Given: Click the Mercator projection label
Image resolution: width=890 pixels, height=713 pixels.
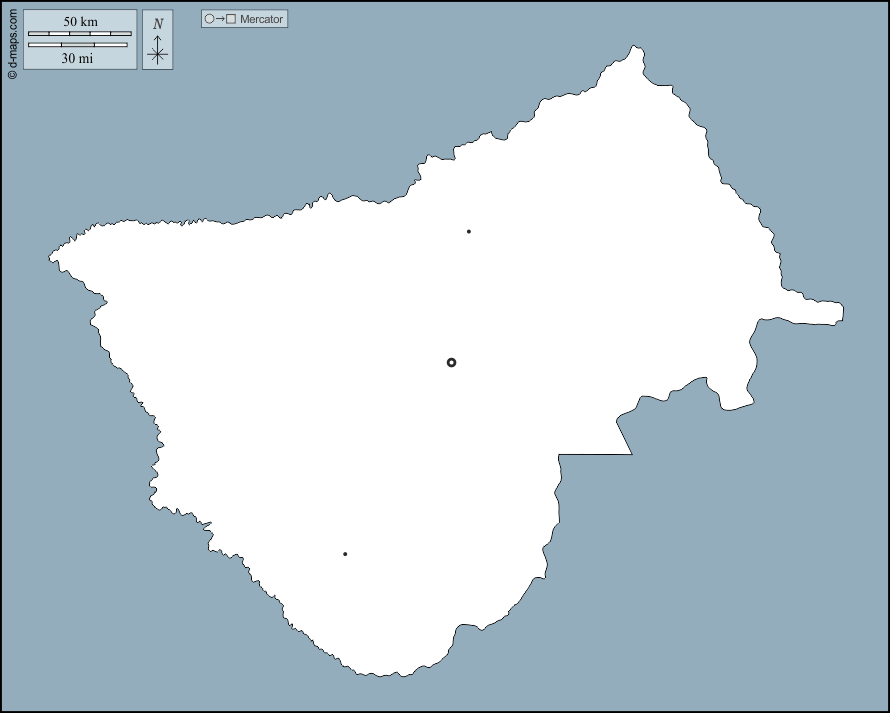Looking at the screenshot, I should 261,19.
